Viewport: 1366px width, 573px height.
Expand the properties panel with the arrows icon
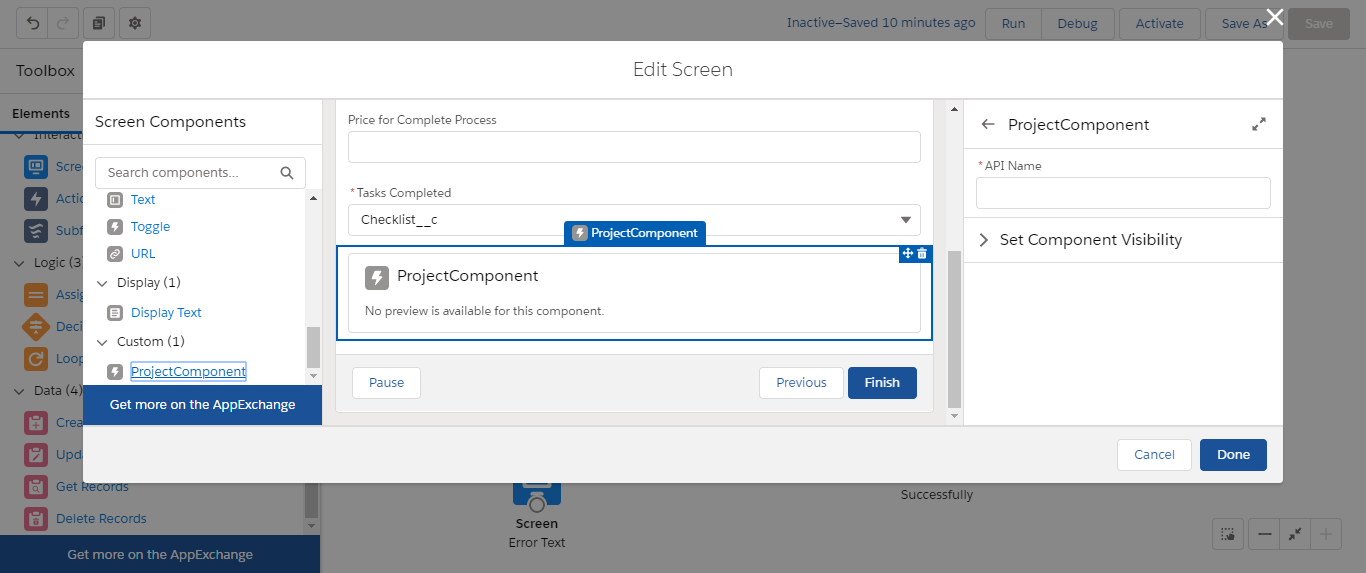[x=1259, y=125]
